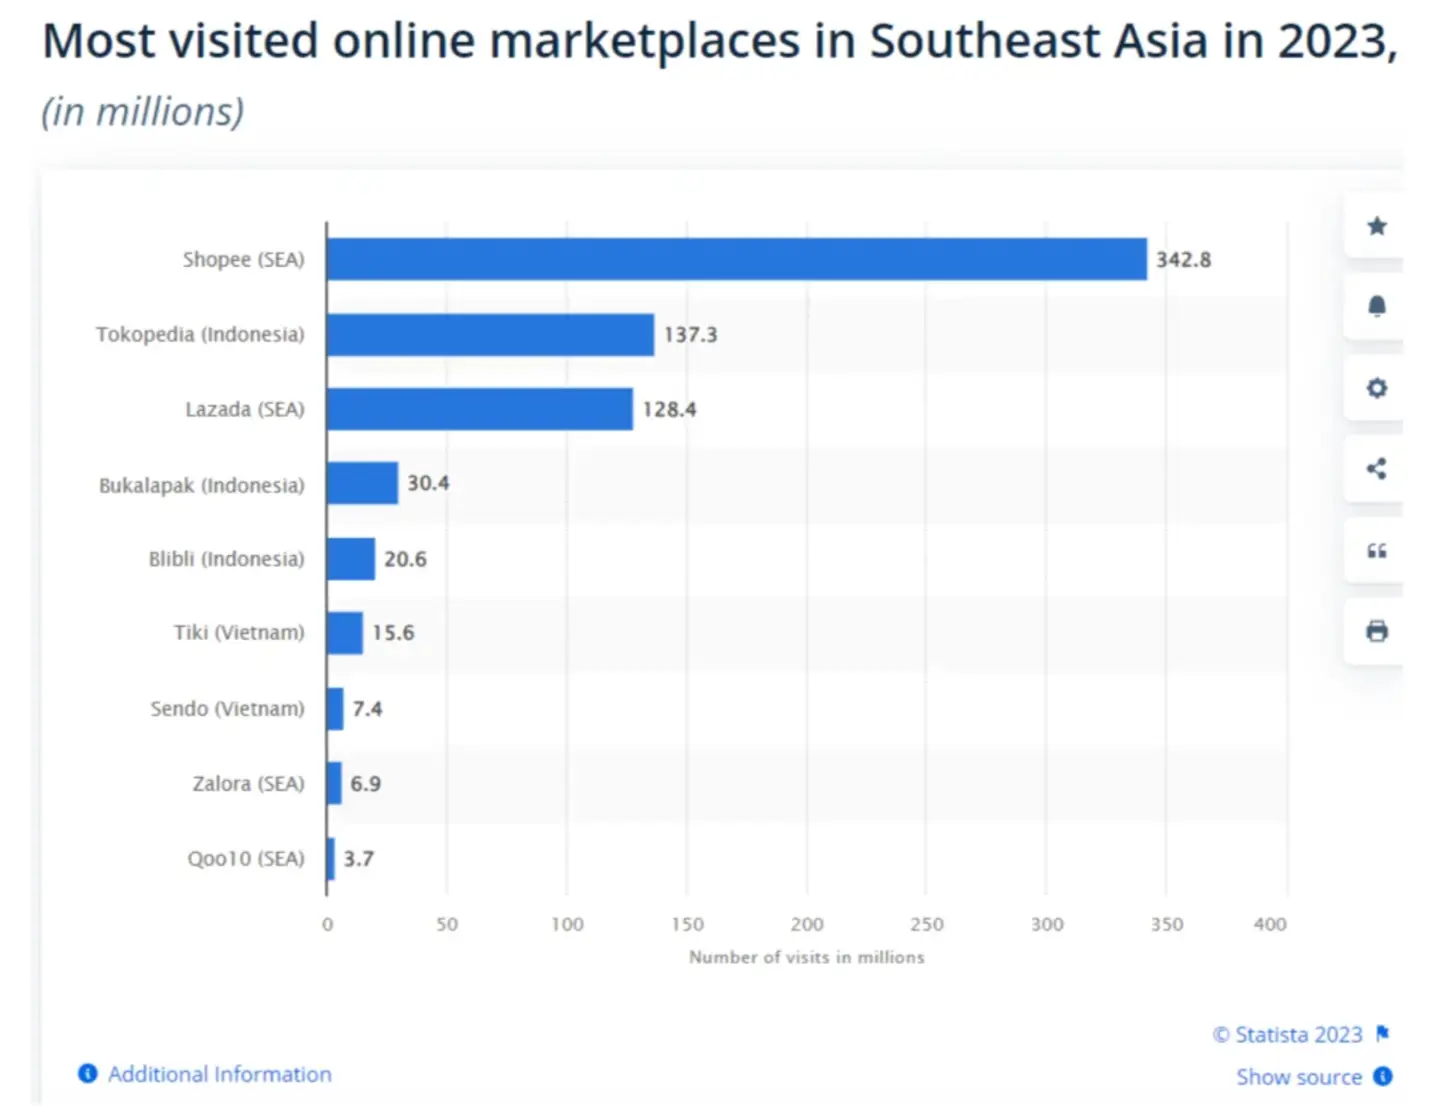Click the Number of visits axis title

coord(806,957)
